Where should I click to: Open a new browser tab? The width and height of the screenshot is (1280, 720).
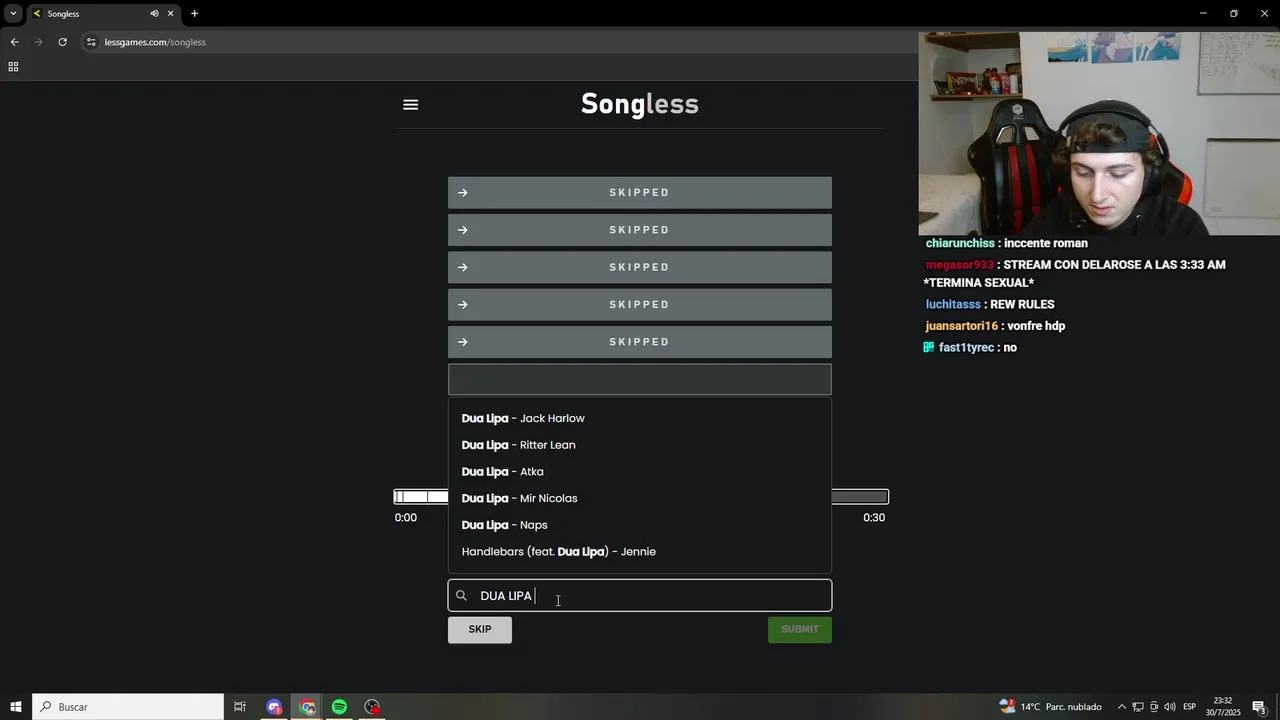[194, 14]
